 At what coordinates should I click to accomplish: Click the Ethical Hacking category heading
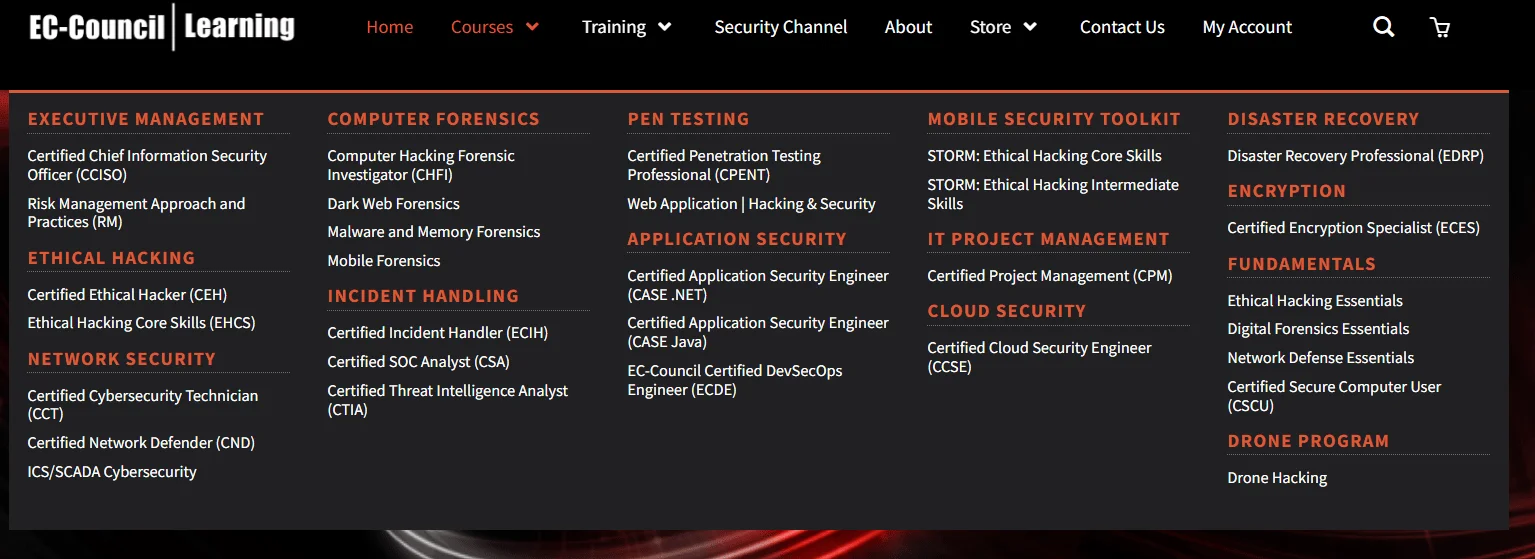111,257
